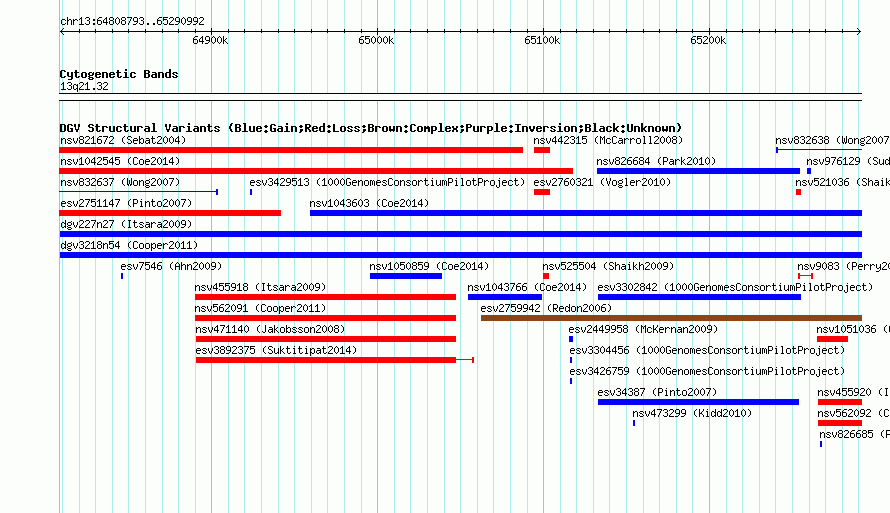
Task: Click the red nsv442315 loss bar
Action: (542, 150)
